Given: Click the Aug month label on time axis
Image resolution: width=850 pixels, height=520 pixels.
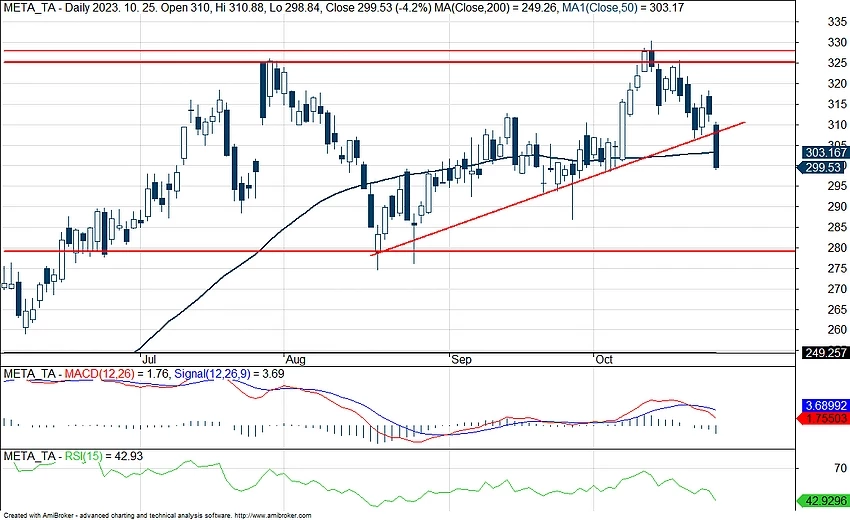Looking at the screenshot, I should [296, 359].
